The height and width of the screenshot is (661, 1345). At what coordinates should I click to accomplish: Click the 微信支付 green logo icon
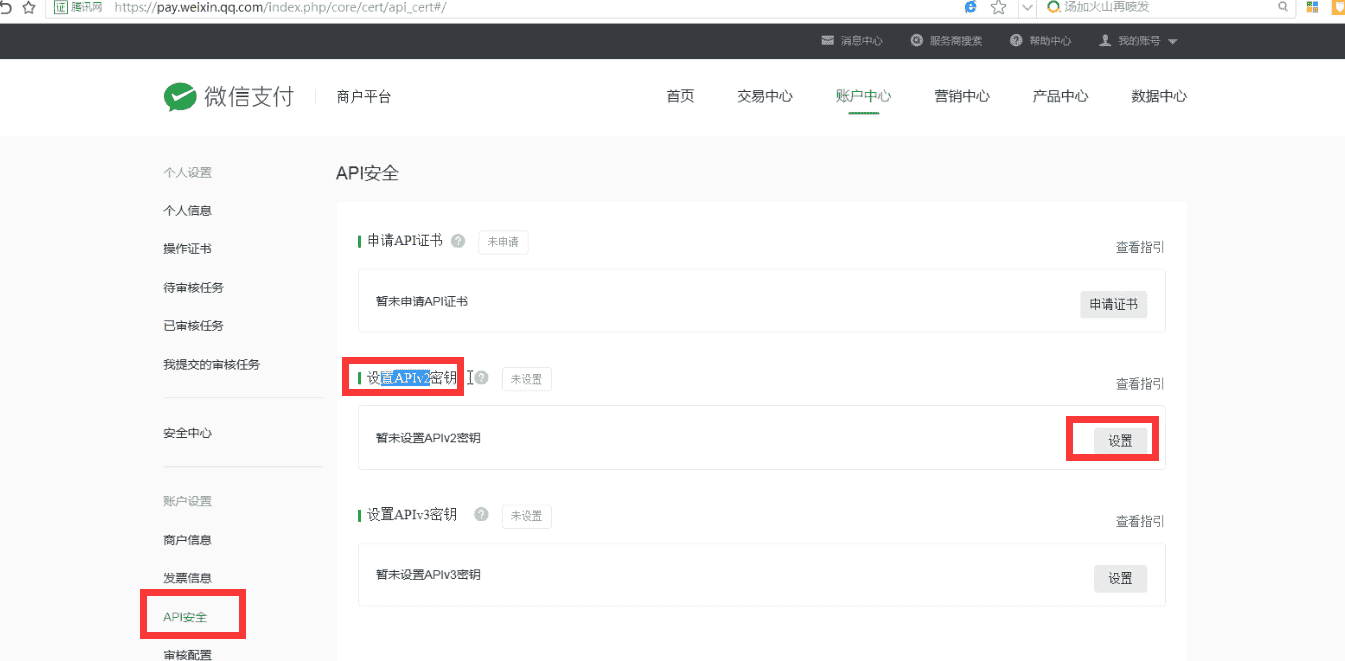point(180,96)
